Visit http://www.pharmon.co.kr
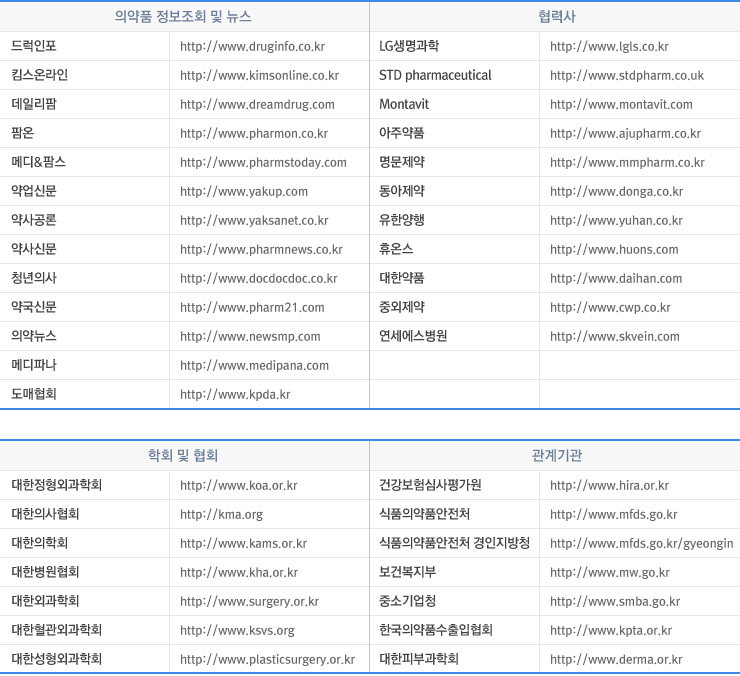This screenshot has width=740, height=676. pos(254,134)
